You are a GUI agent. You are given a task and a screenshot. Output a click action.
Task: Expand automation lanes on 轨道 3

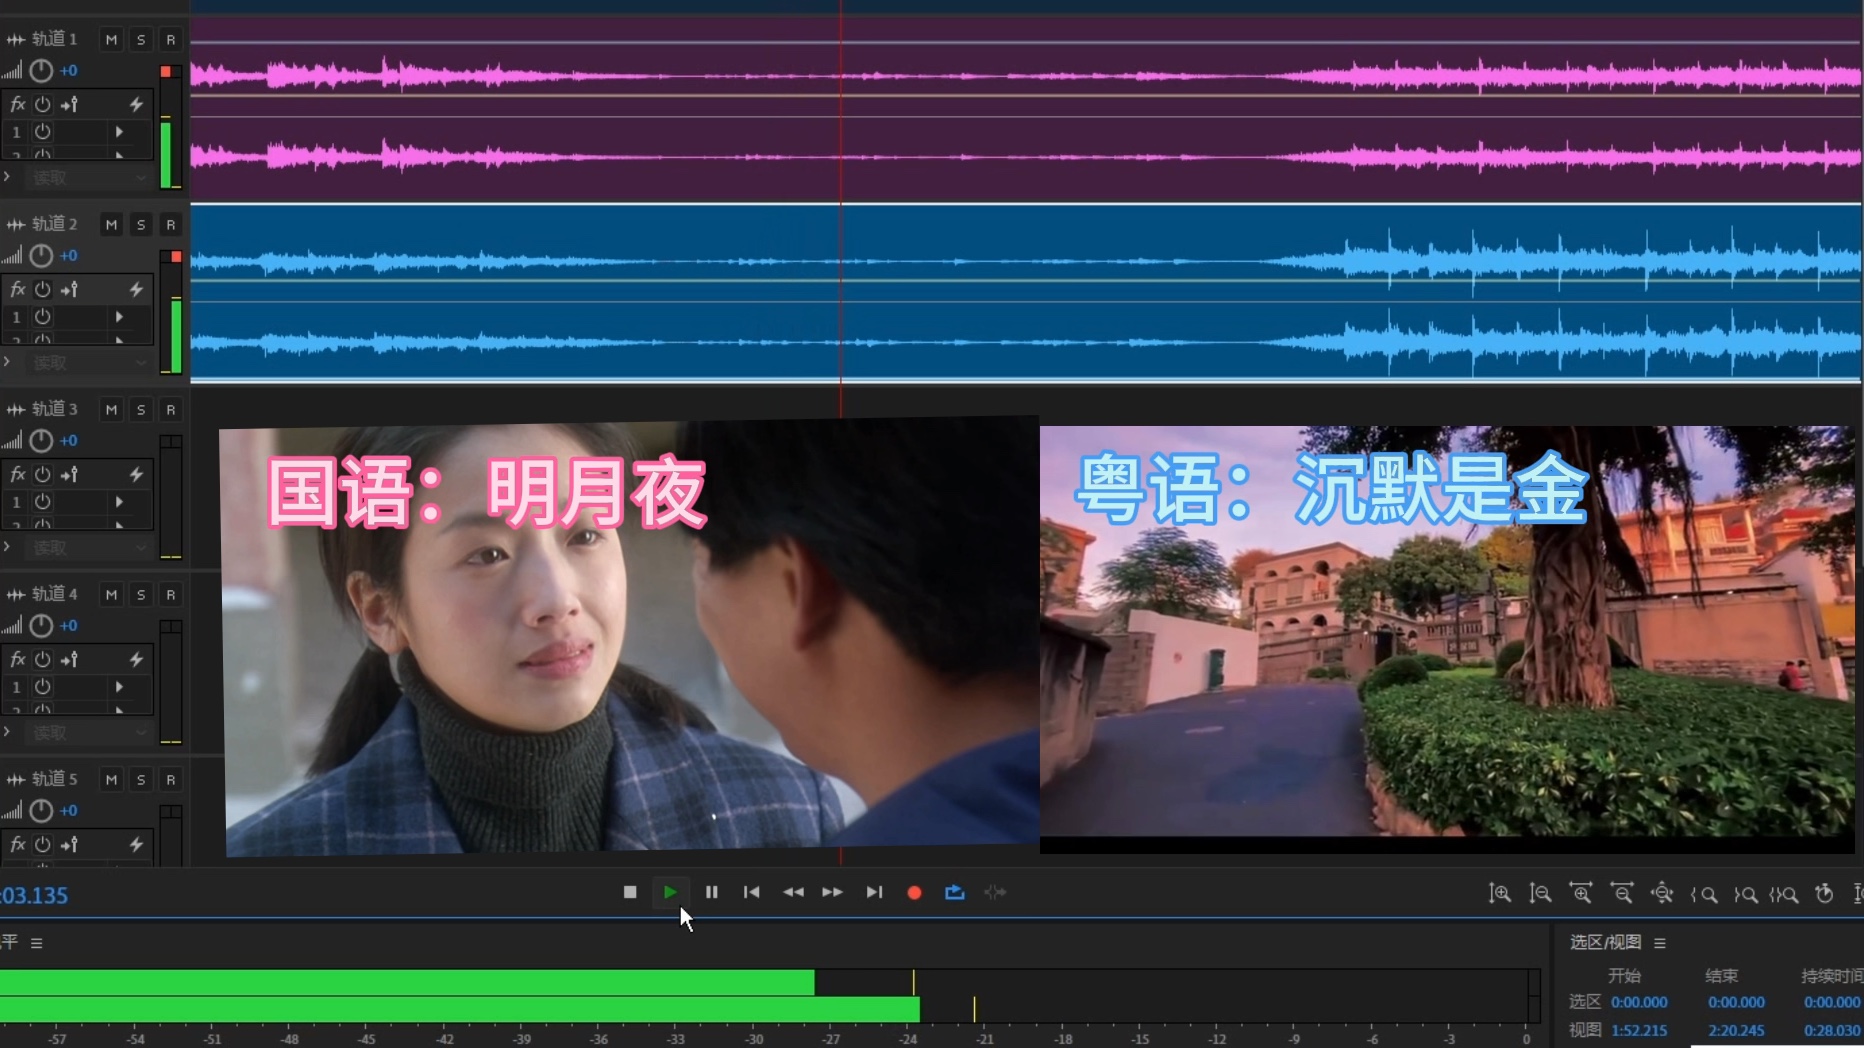(x=7, y=547)
